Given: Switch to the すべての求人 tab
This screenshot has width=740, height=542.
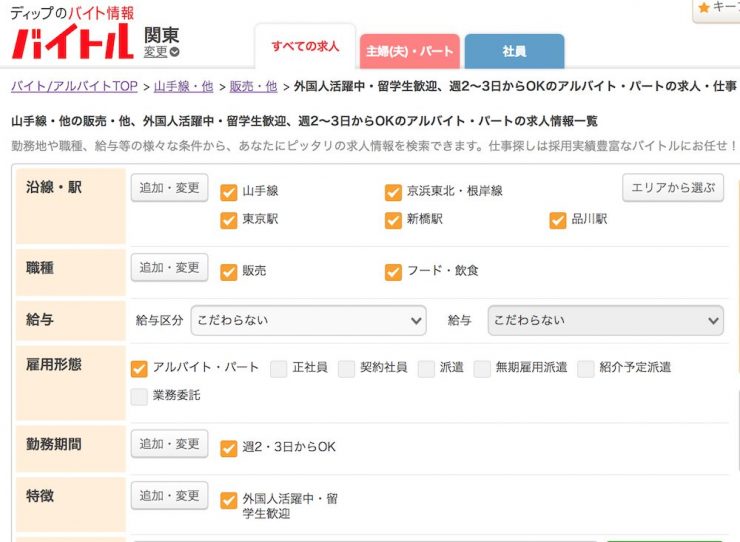Looking at the screenshot, I should 305,47.
